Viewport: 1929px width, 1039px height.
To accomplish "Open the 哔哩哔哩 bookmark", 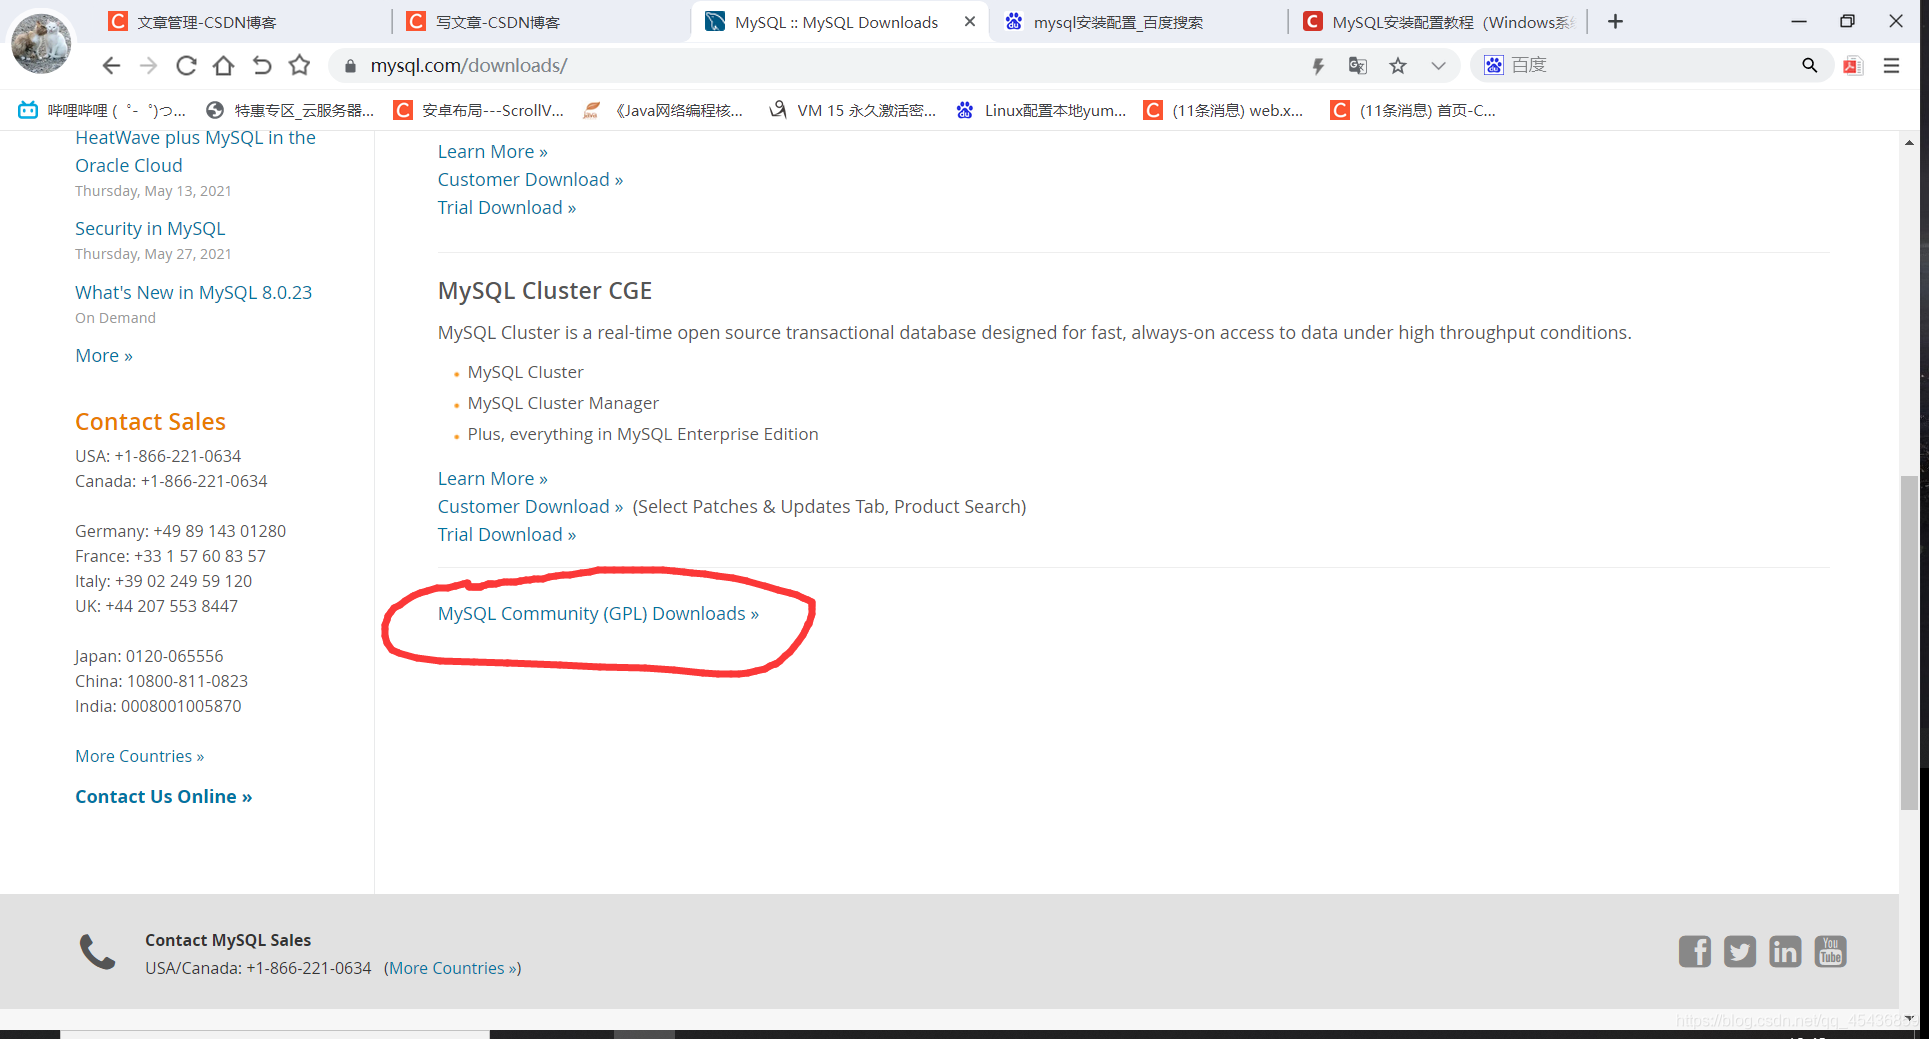I will pos(102,111).
